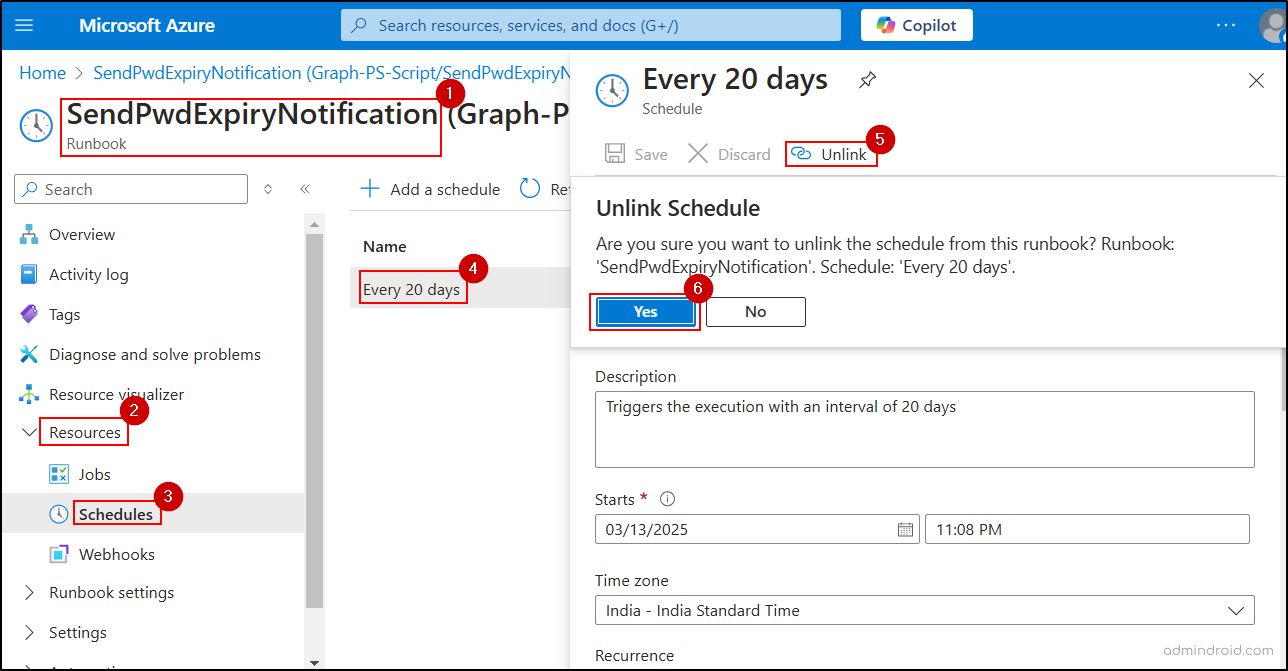Open Jobs under Resources

point(95,474)
